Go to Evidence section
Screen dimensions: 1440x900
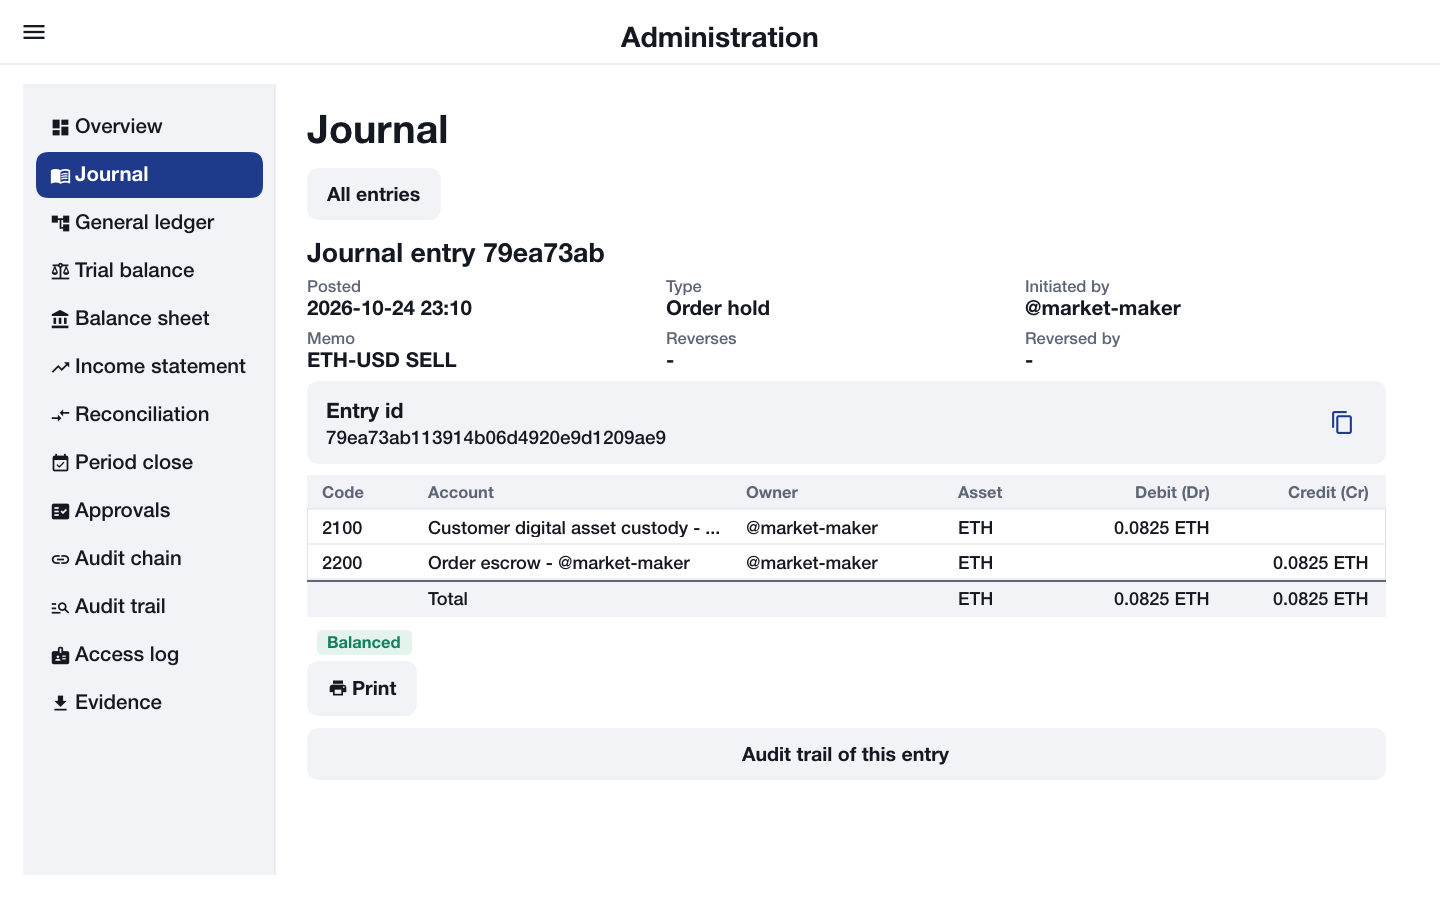pyautogui.click(x=149, y=702)
